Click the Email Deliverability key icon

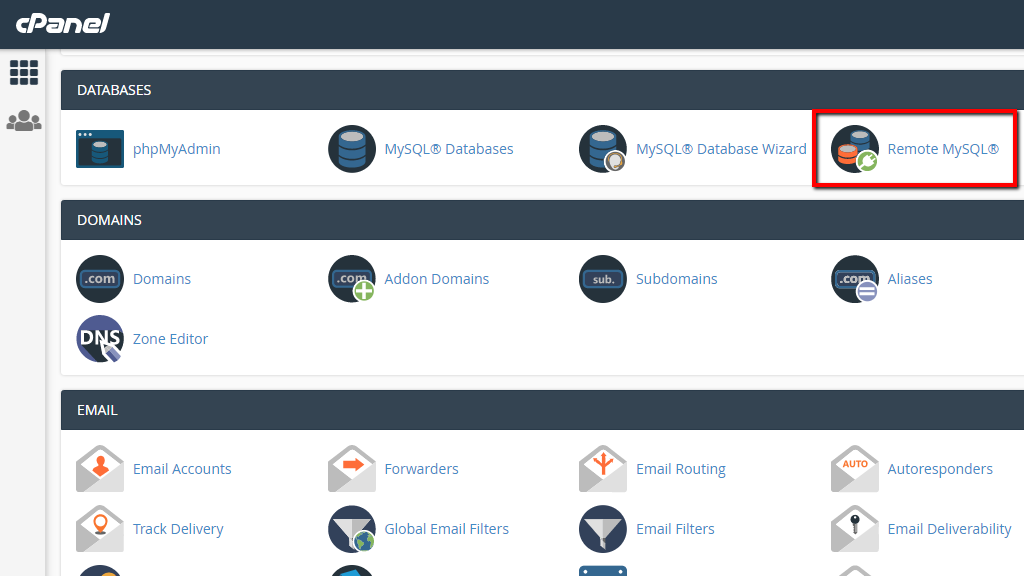[x=855, y=528]
